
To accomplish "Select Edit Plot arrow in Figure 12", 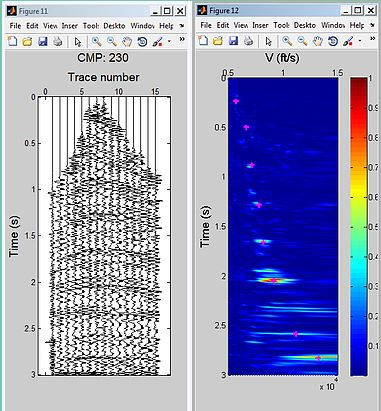I will (x=269, y=41).
